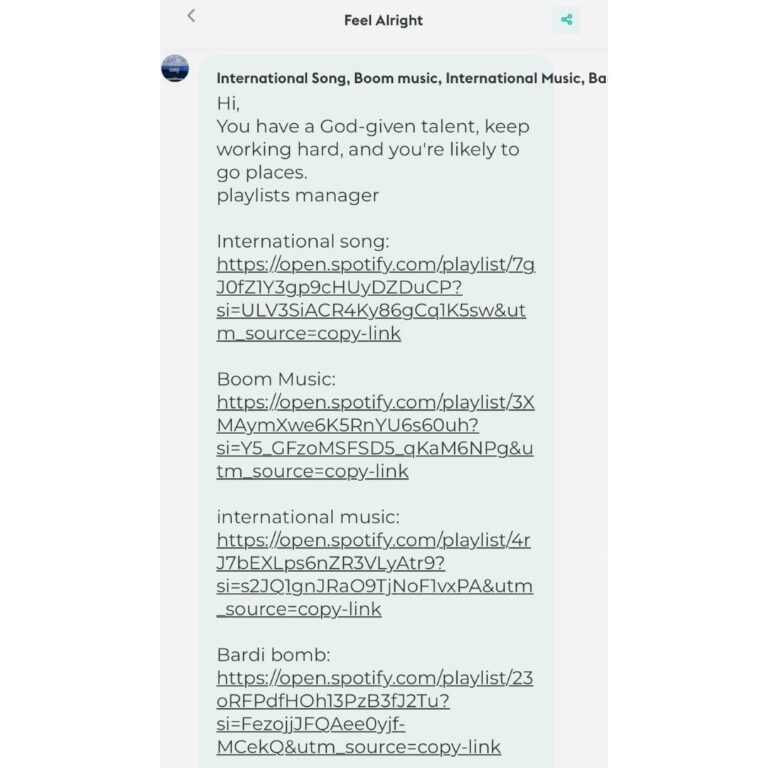Image resolution: width=768 pixels, height=768 pixels.
Task: Open the international music Spotify playlist link
Action: (375, 575)
